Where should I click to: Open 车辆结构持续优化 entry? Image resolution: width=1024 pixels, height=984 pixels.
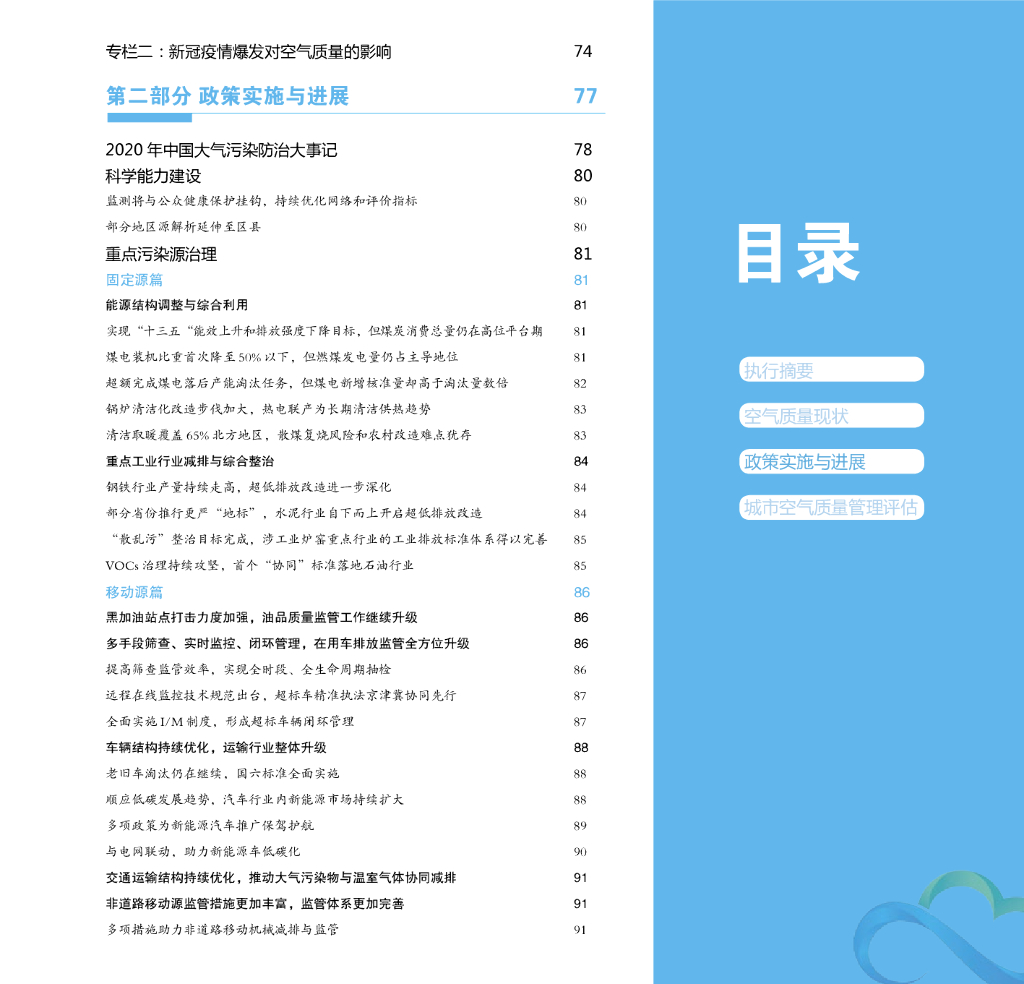point(216,748)
